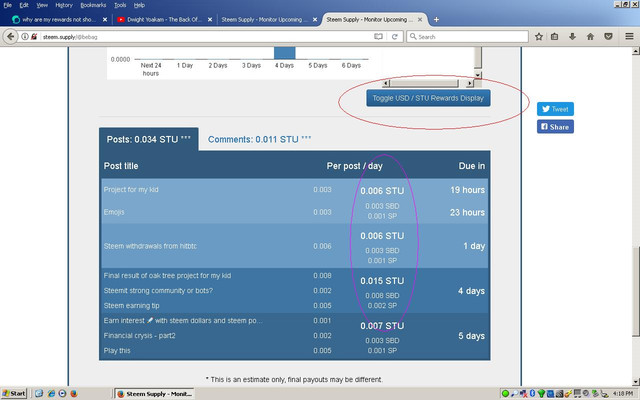Open the downloads arrow icon
Viewport: 640px width, 400px height.
coord(572,37)
